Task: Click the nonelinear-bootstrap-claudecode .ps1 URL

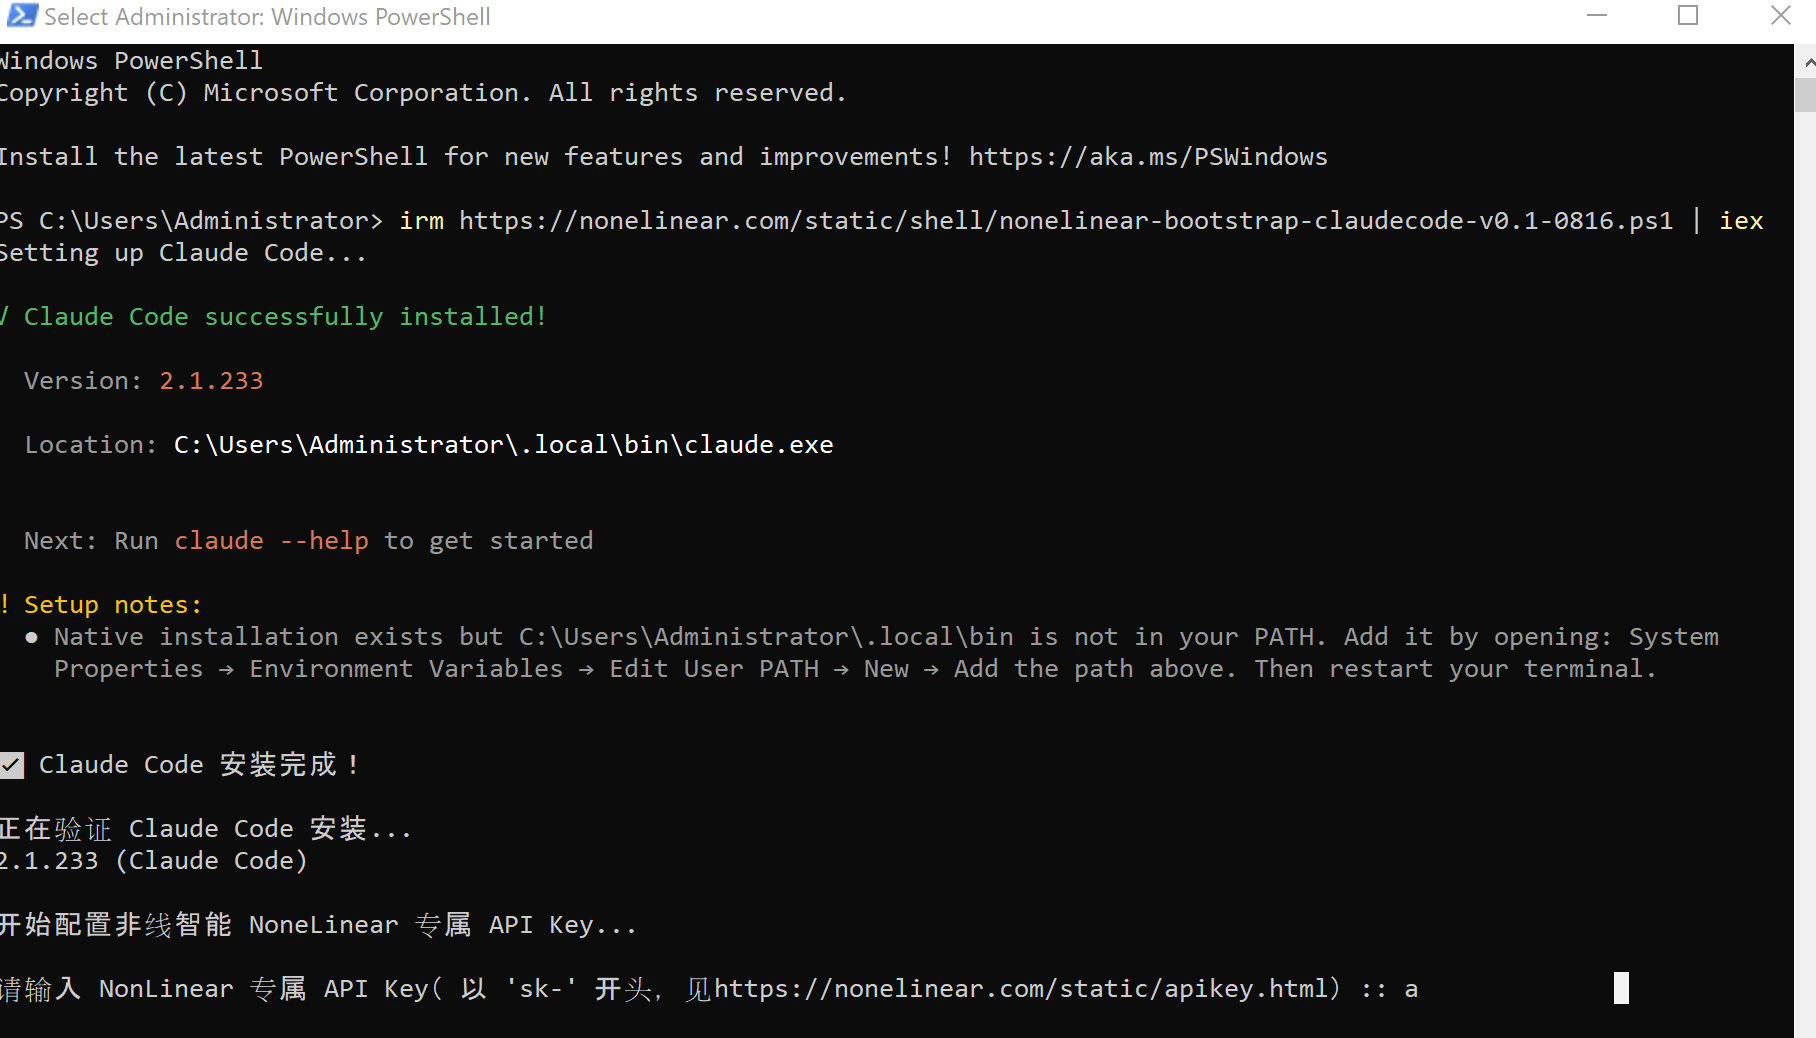Action: point(1066,221)
